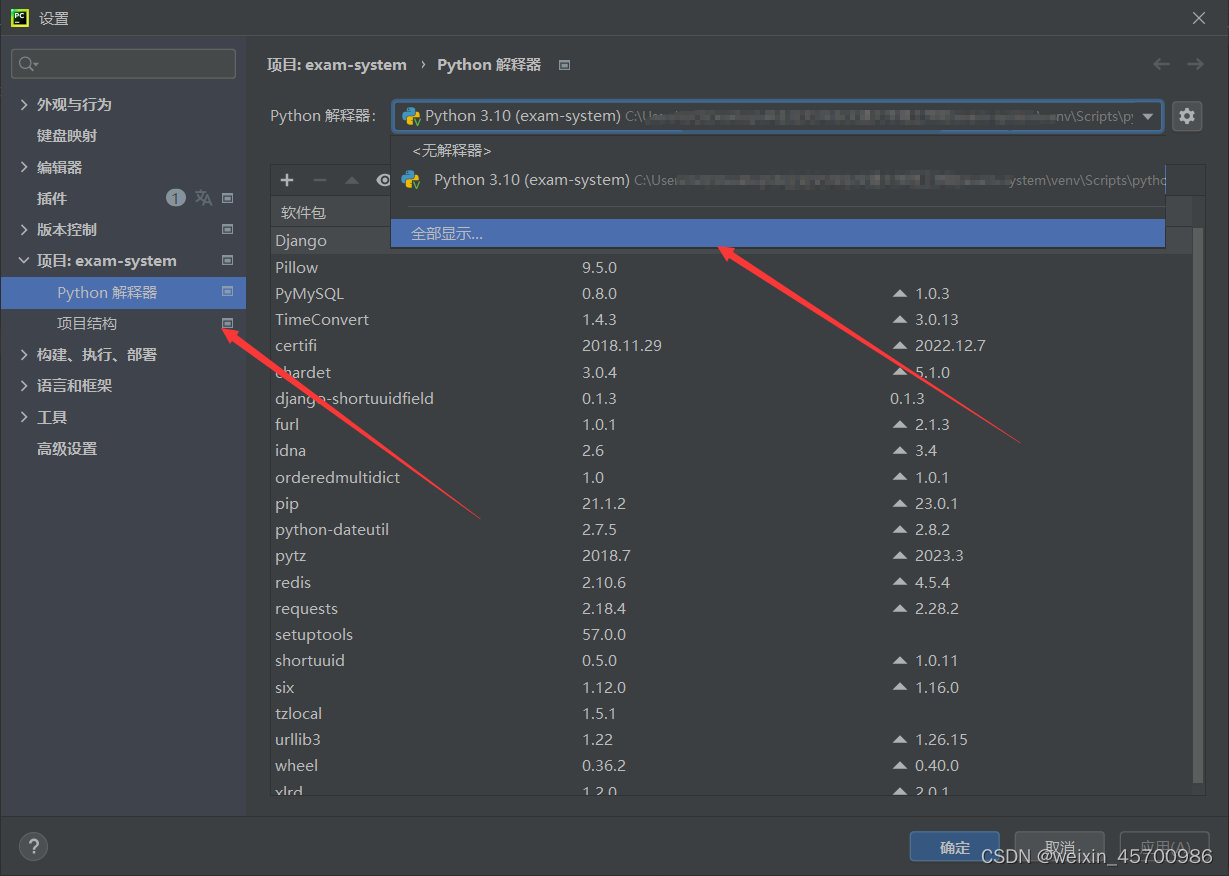1229x876 pixels.
Task: Click the 取消 button
Action: [1060, 846]
